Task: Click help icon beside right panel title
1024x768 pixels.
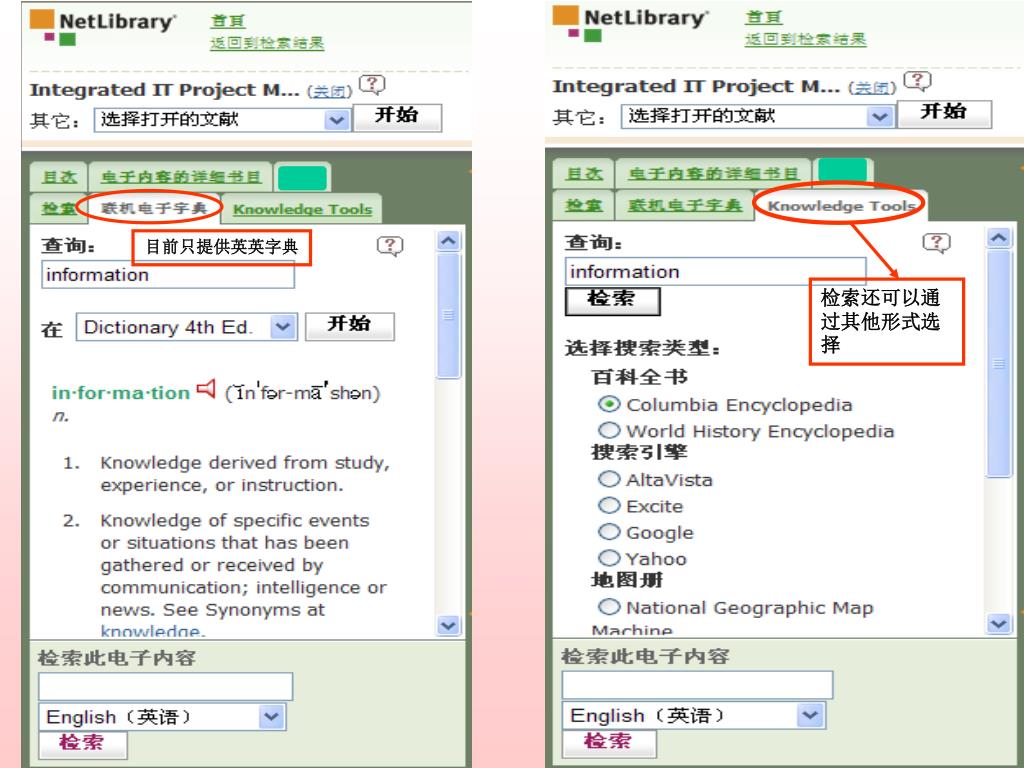Action: (917, 82)
